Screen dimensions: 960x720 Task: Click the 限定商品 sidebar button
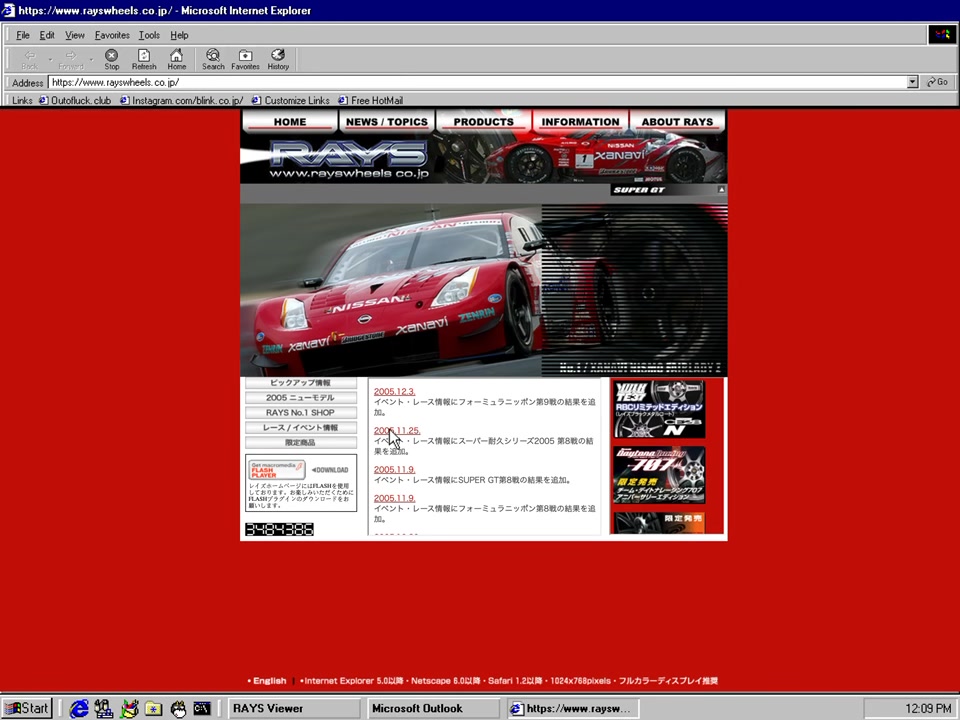click(301, 442)
